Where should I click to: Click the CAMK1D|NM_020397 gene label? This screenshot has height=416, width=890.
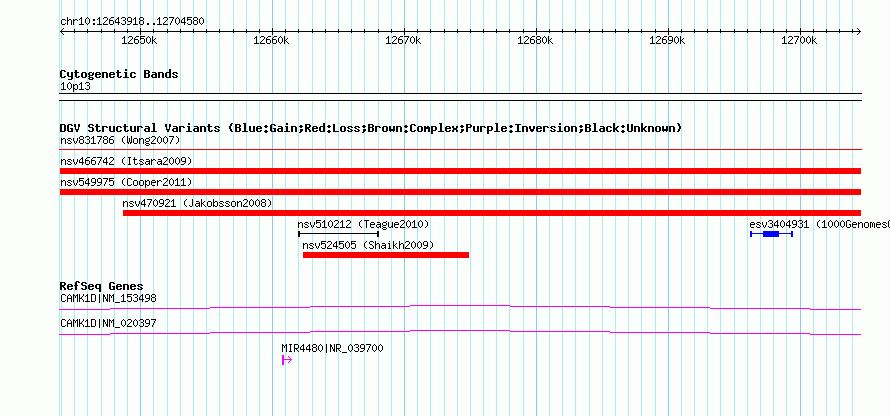(x=108, y=323)
